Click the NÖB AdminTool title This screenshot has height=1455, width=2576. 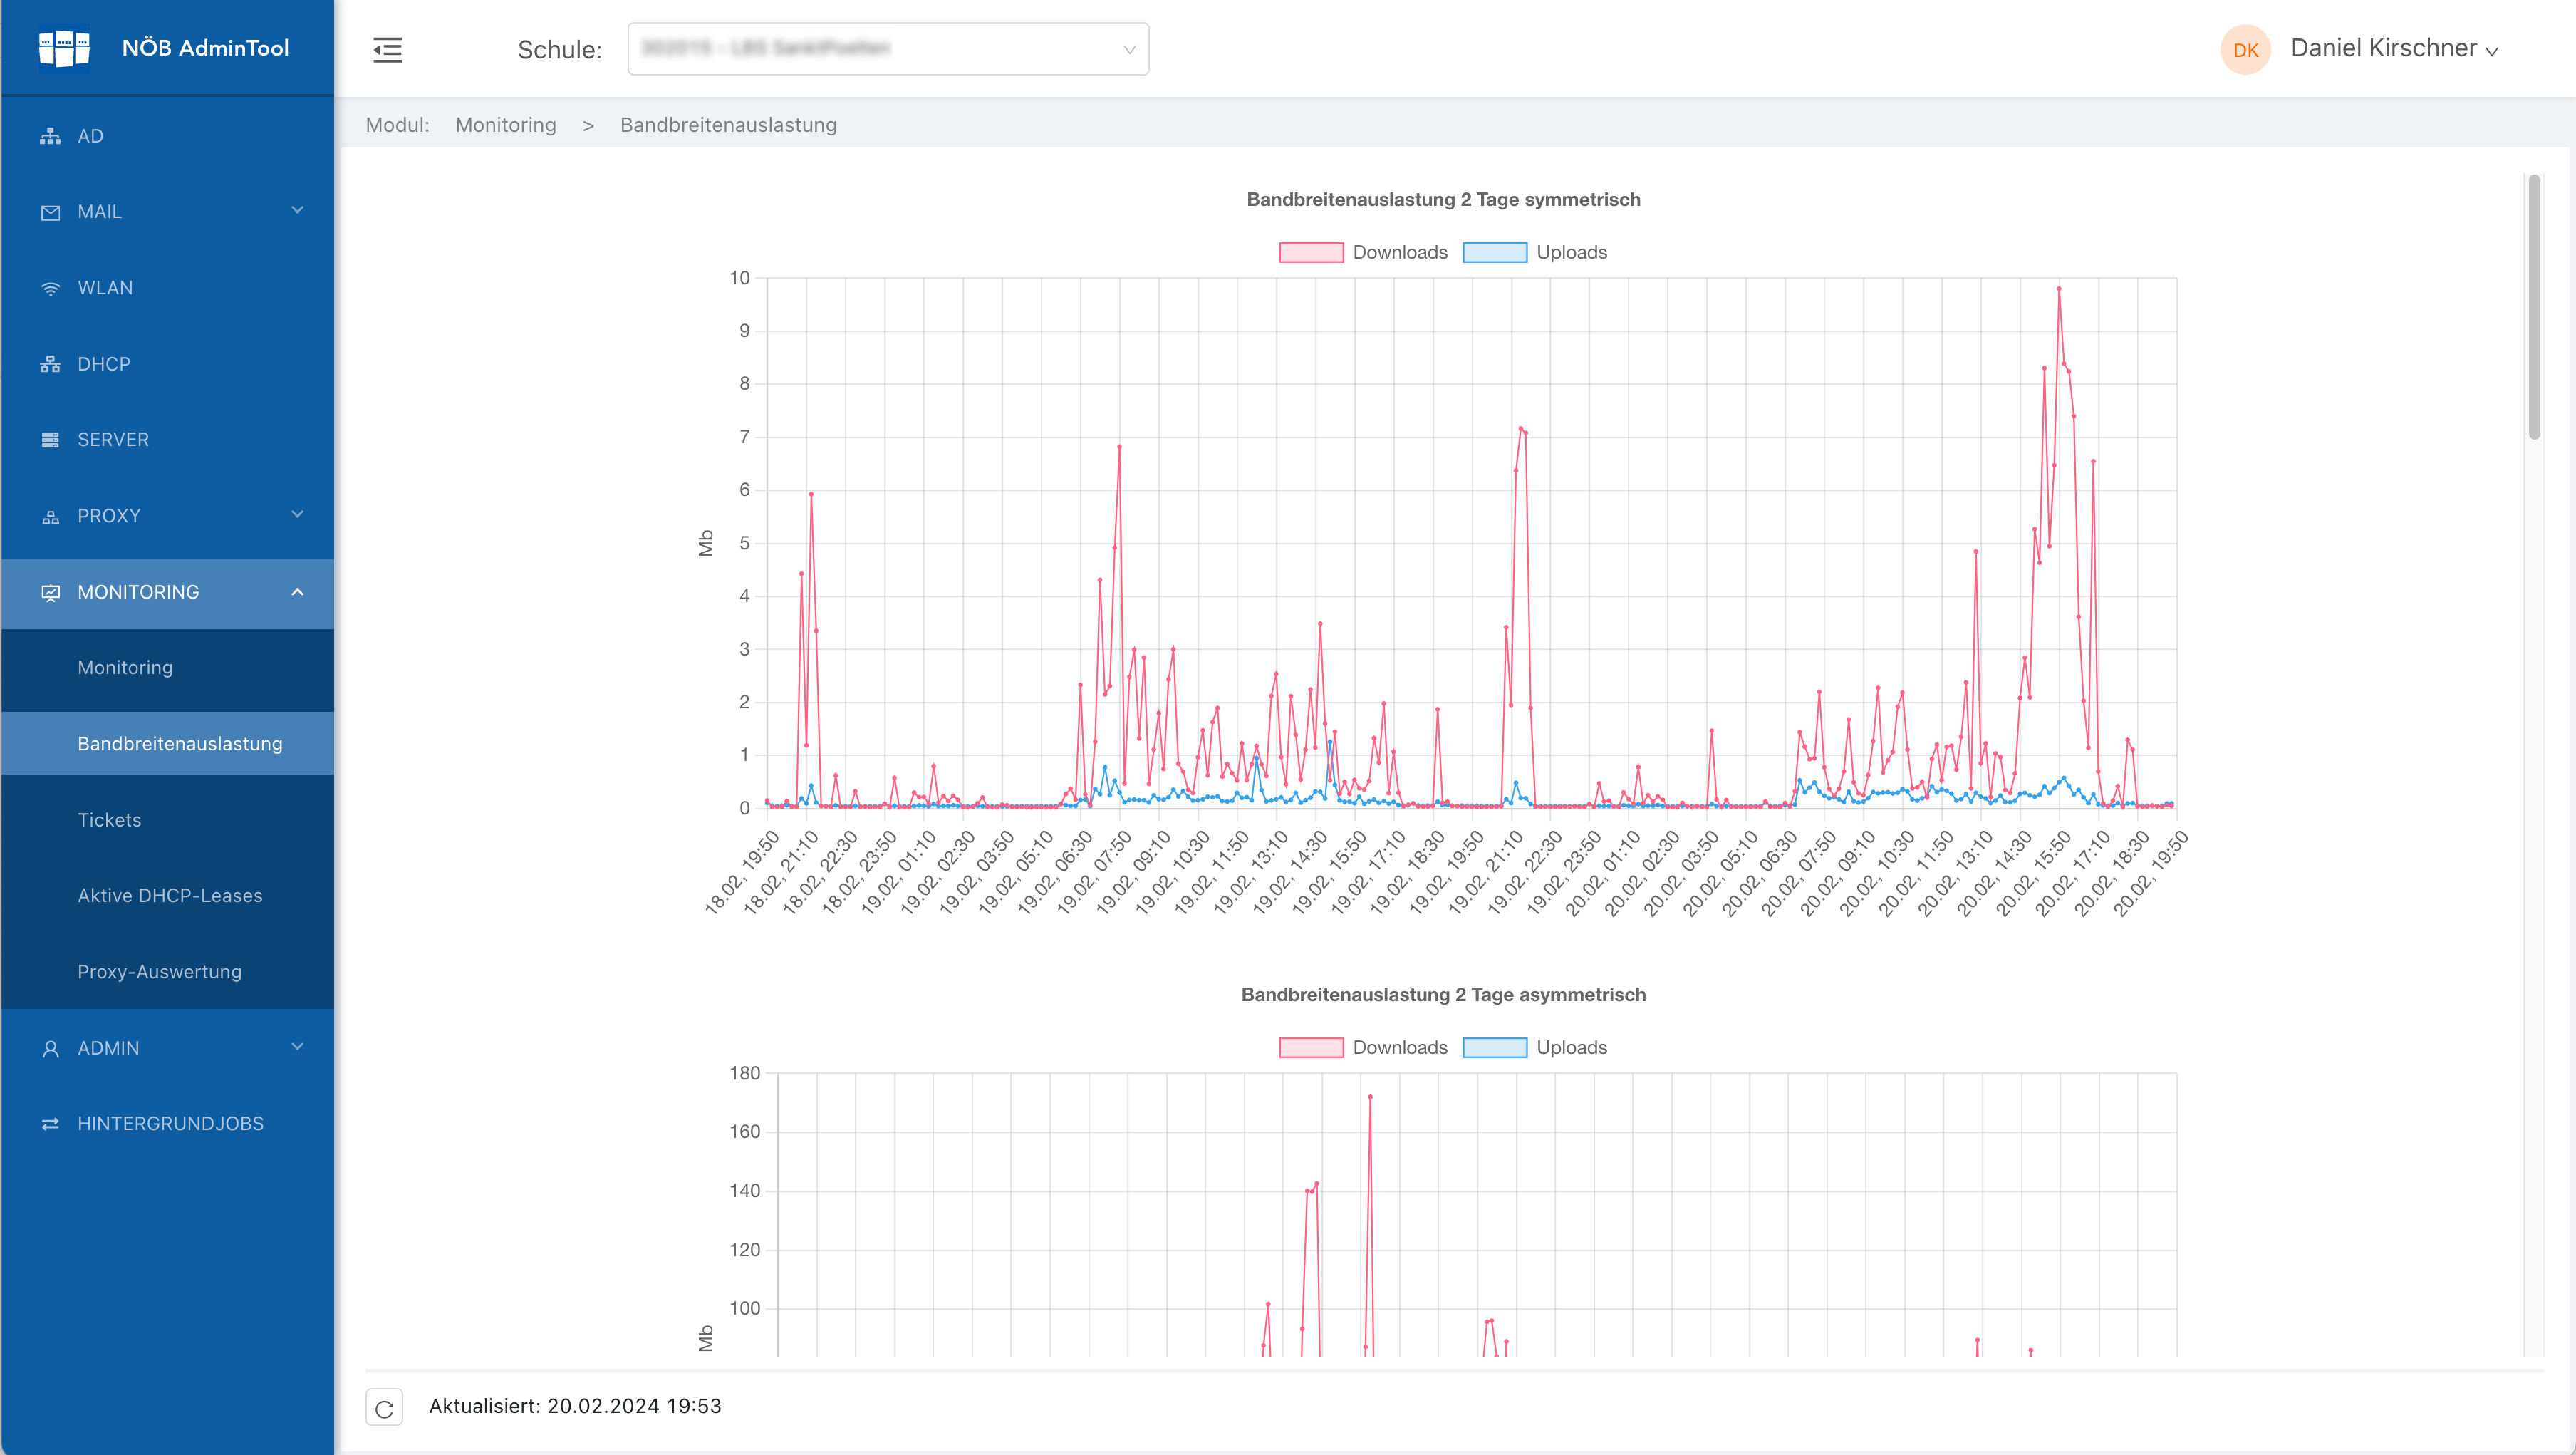coord(205,48)
